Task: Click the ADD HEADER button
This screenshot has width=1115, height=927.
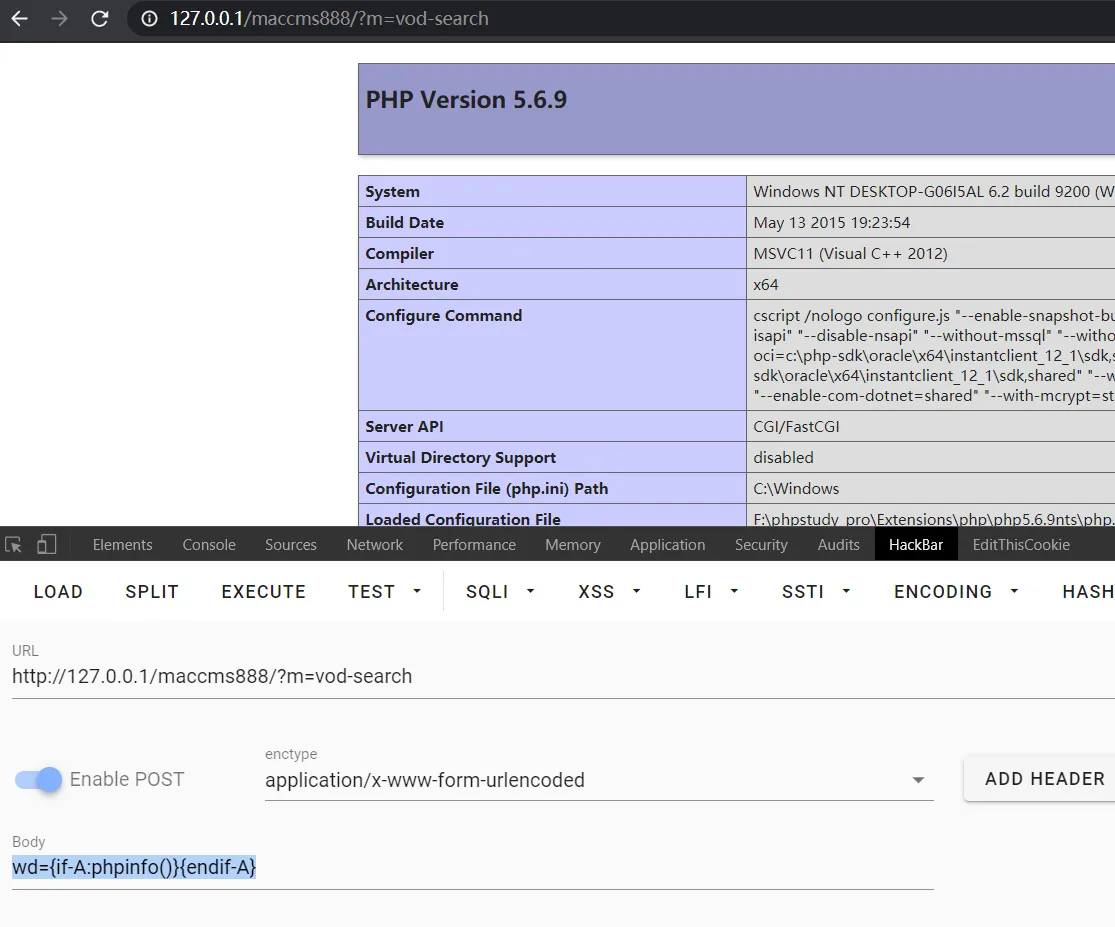Action: click(1044, 779)
